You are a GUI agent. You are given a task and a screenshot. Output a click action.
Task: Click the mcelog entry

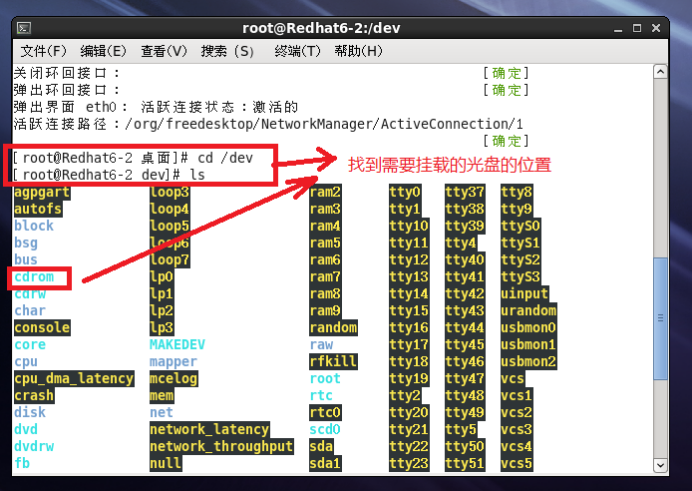tap(174, 379)
